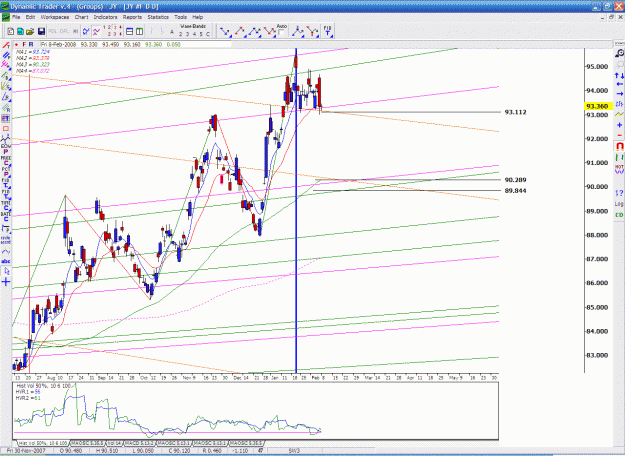Click the blue right arrow icon
Viewport: 625px width, 456px height.
tap(619, 94)
